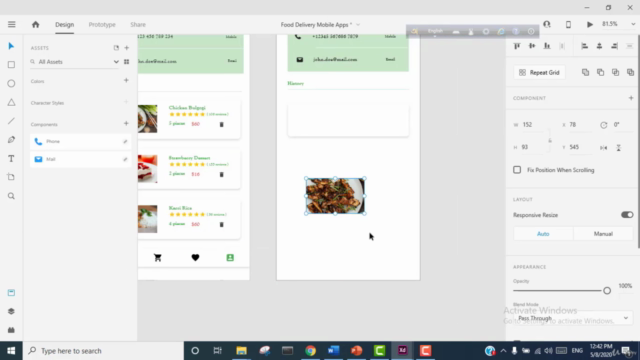The image size is (640, 360).
Task: Open the document title dropdown arrow
Action: pos(358,25)
